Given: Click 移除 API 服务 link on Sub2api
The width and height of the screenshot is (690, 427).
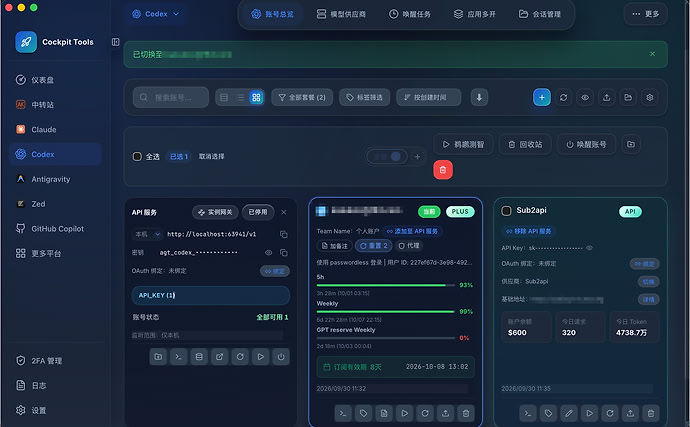Looking at the screenshot, I should pyautogui.click(x=529, y=231).
